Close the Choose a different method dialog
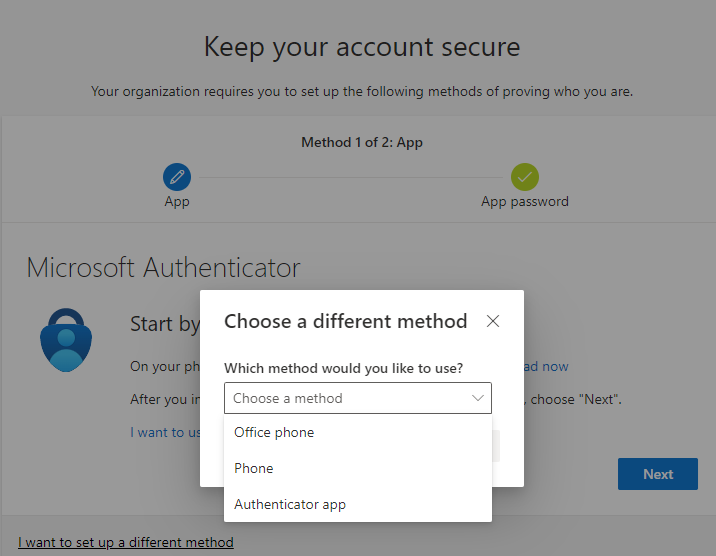 click(493, 321)
